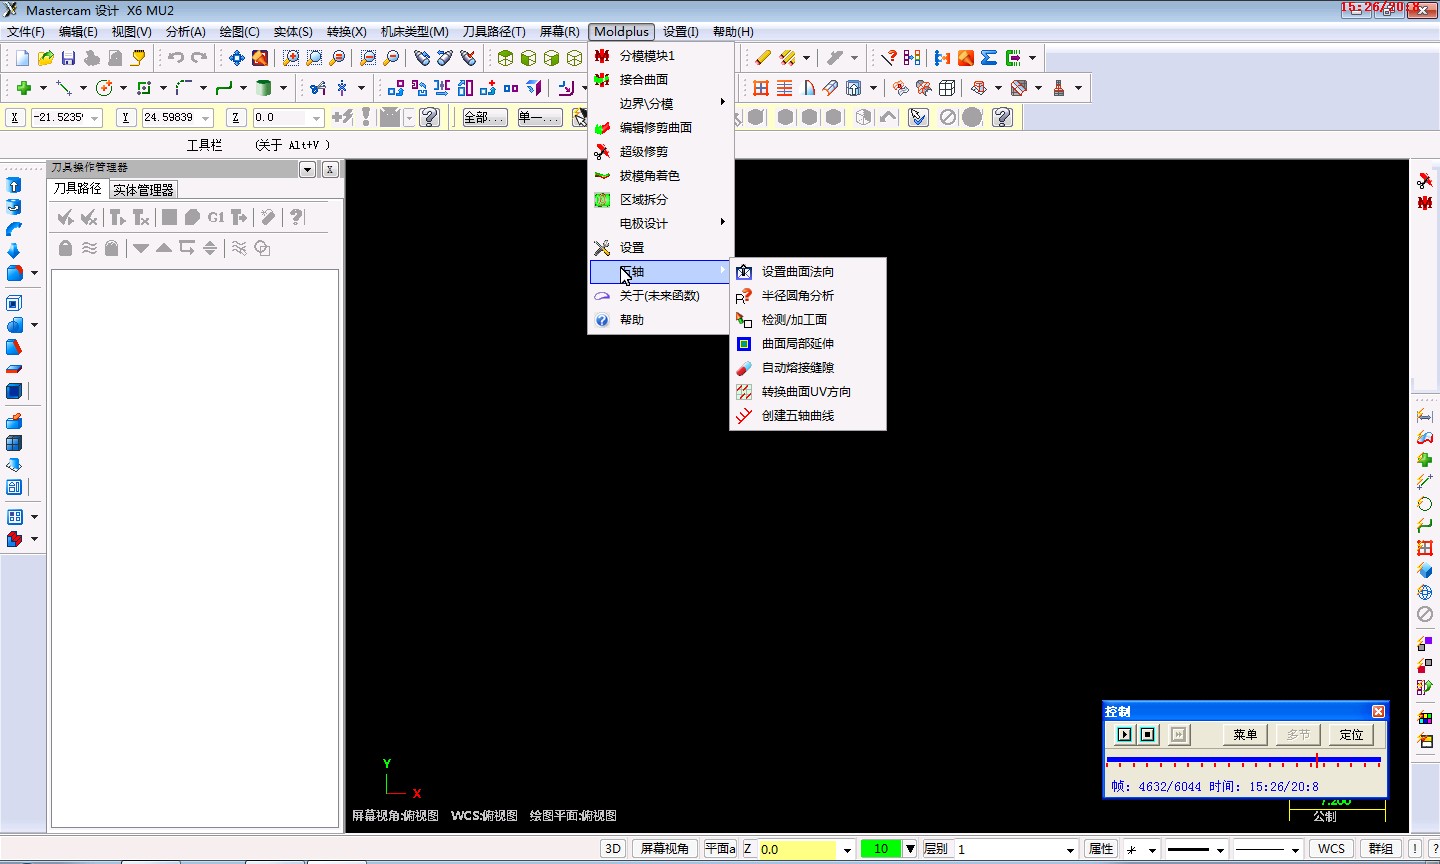This screenshot has height=864, width=1440.
Task: Click the 单一... select only button
Action: pos(540,118)
